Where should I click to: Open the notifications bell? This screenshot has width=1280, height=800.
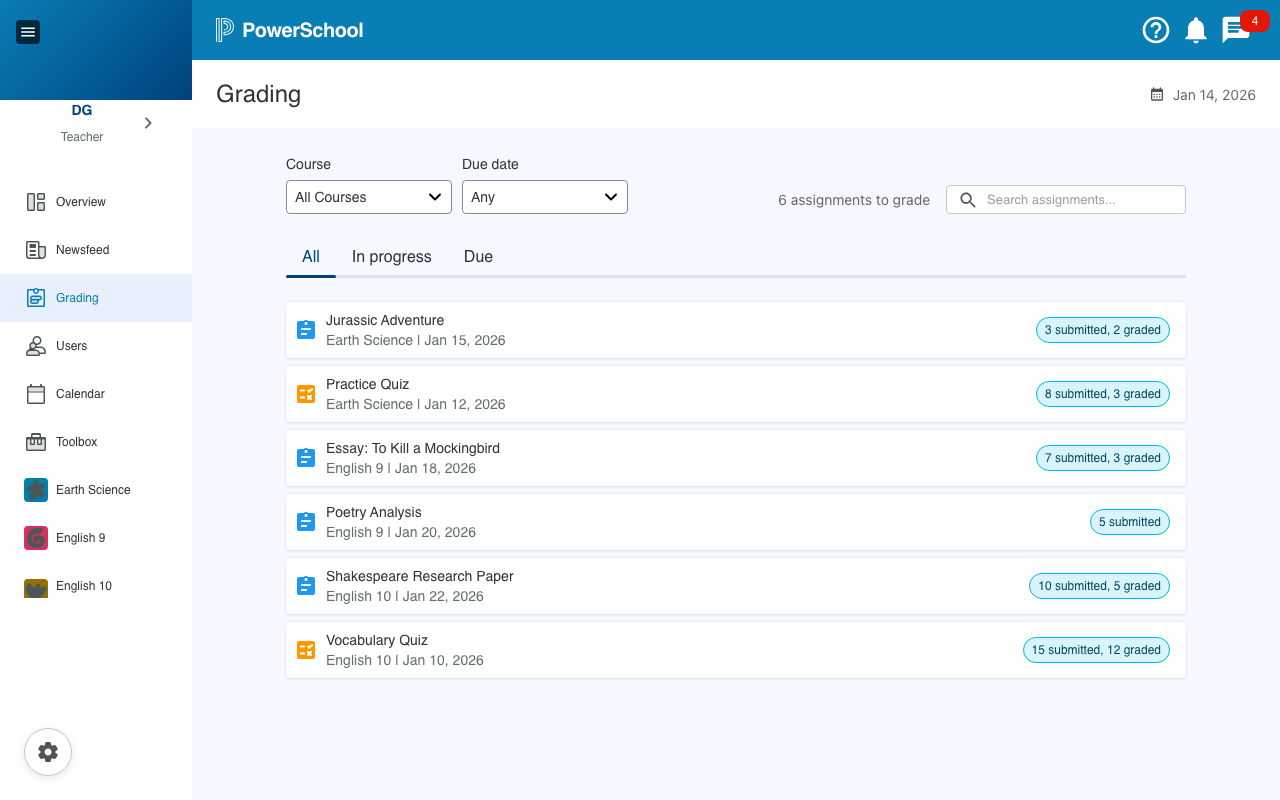(x=1195, y=30)
